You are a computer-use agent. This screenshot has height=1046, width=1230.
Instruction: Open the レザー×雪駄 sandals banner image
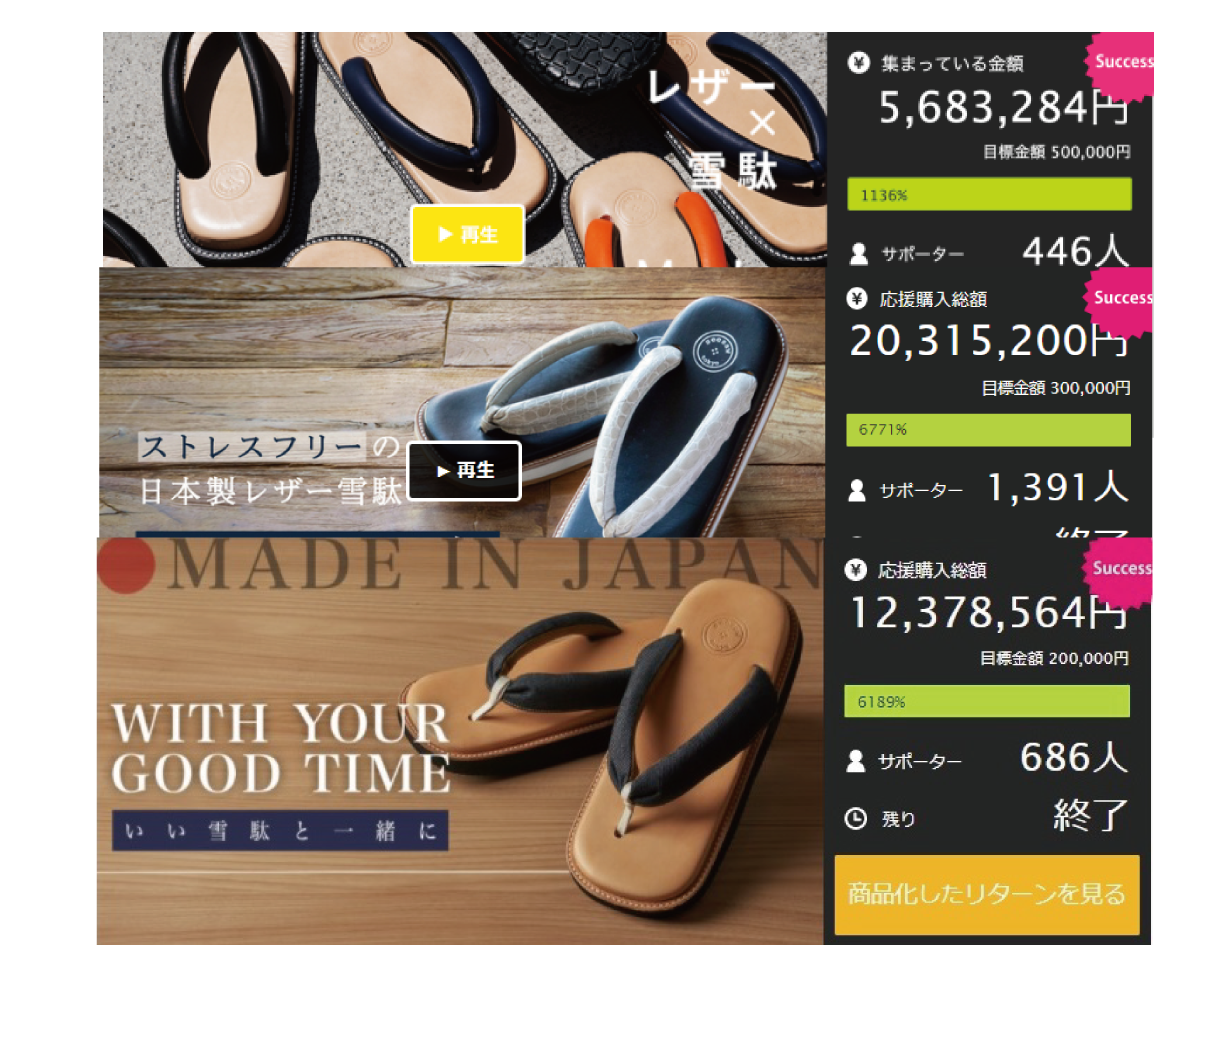(x=465, y=149)
